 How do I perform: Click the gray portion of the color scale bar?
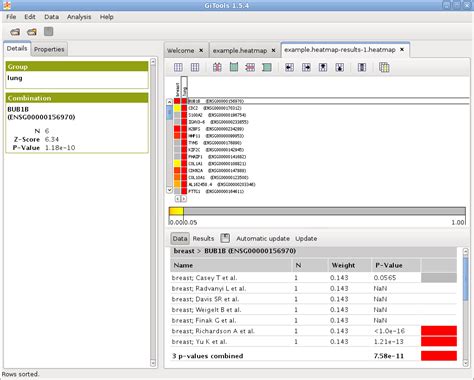pyautogui.click(x=324, y=211)
